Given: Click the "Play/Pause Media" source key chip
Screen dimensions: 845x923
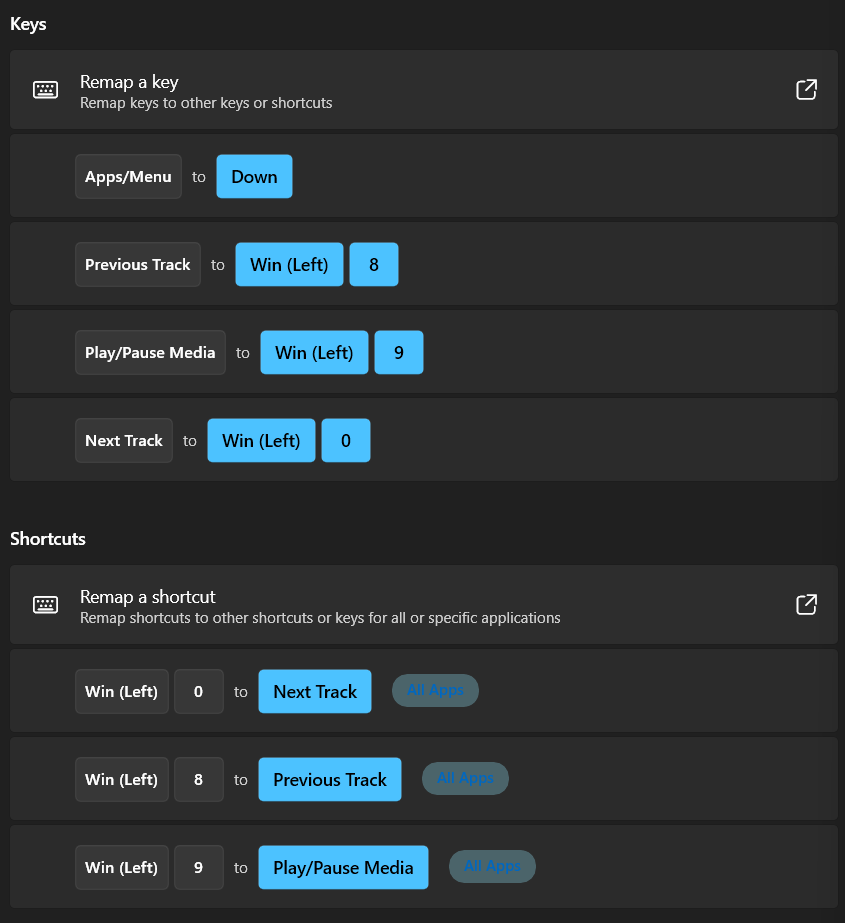Looking at the screenshot, I should 150,352.
